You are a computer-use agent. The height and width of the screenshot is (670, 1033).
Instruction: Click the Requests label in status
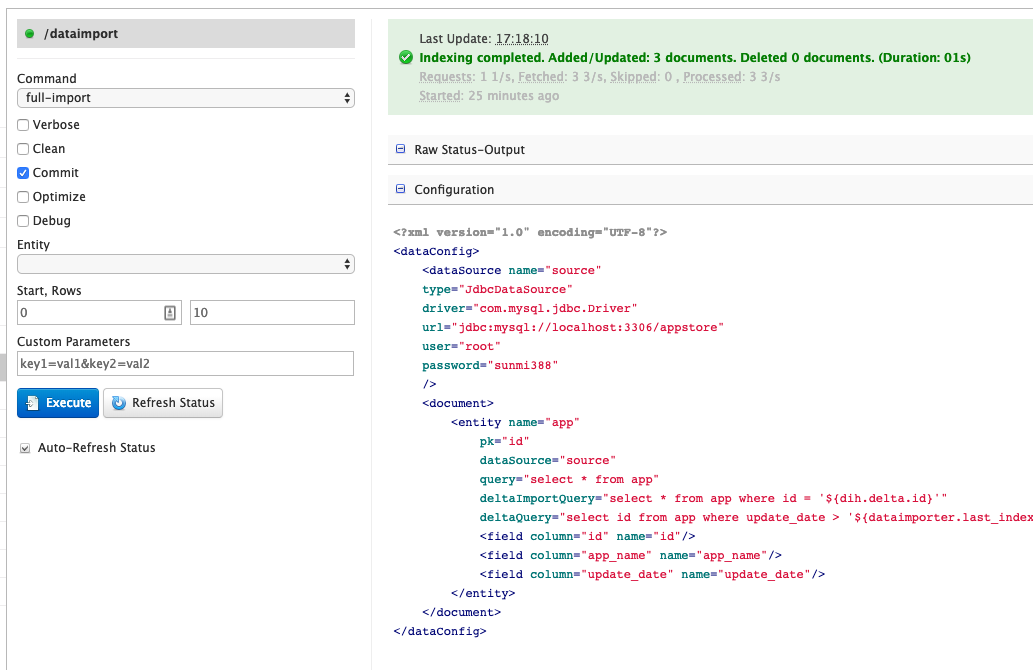pyautogui.click(x=446, y=77)
